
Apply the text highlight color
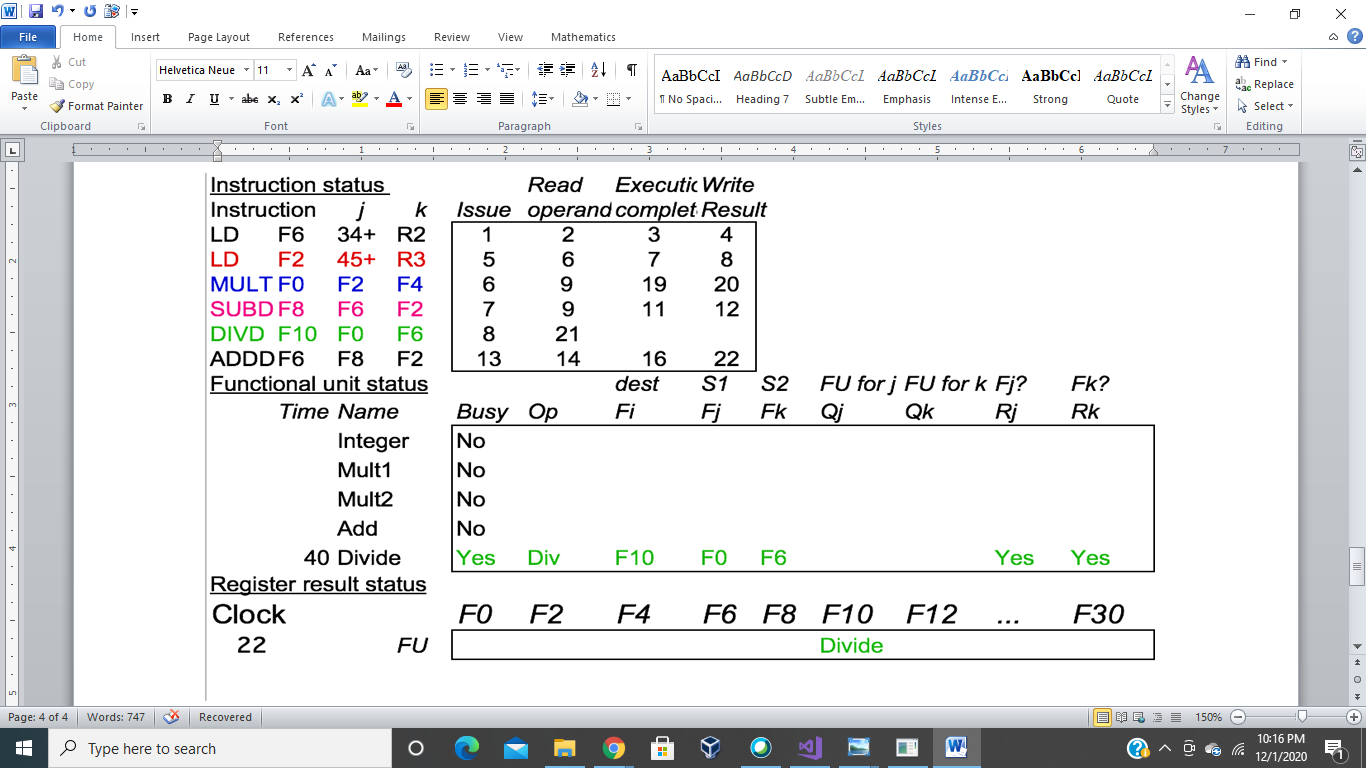tap(359, 99)
